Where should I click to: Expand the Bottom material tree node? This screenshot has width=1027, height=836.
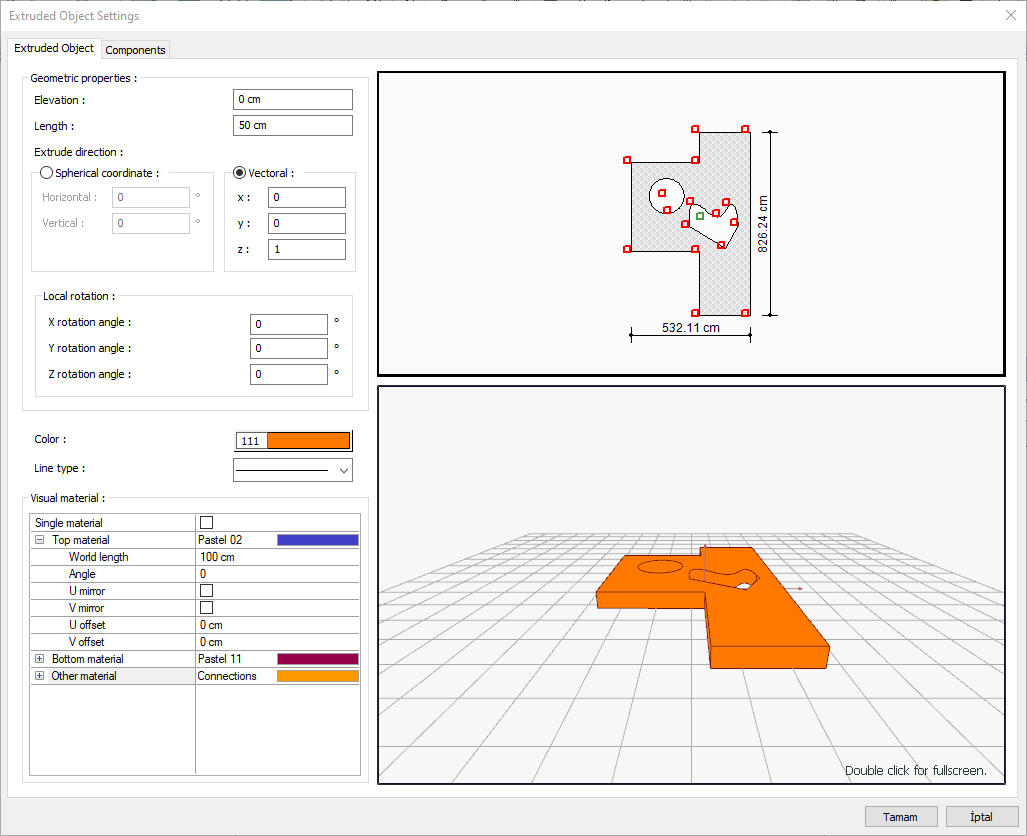(x=40, y=659)
